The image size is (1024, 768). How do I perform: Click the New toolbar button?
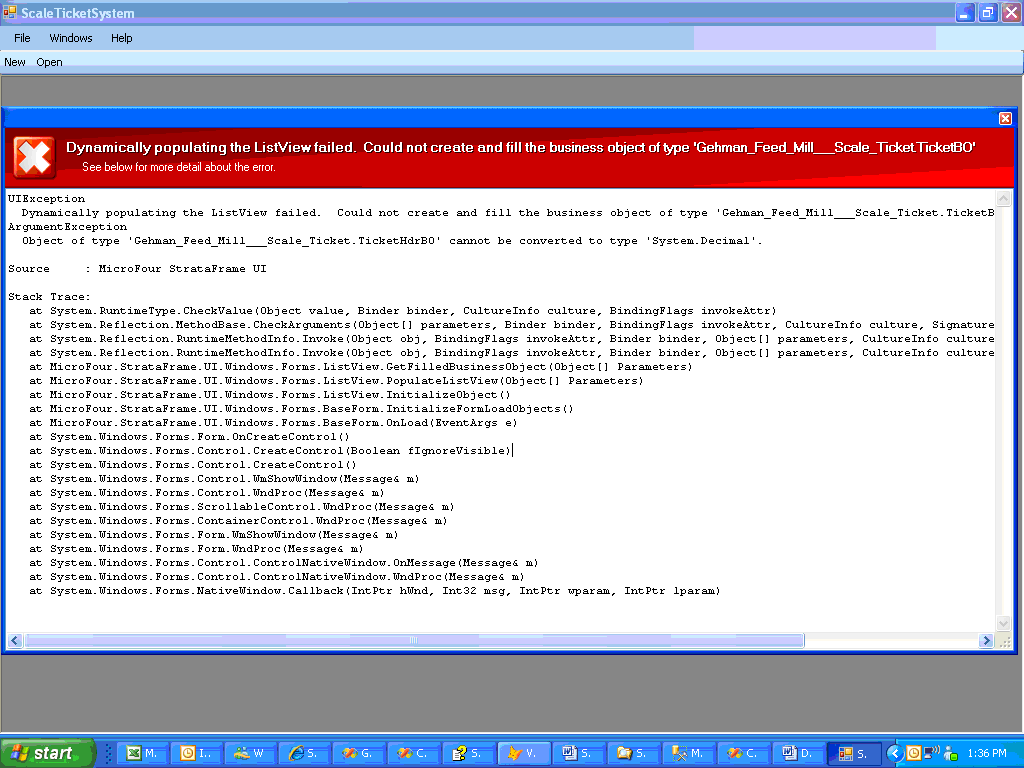[x=15, y=62]
